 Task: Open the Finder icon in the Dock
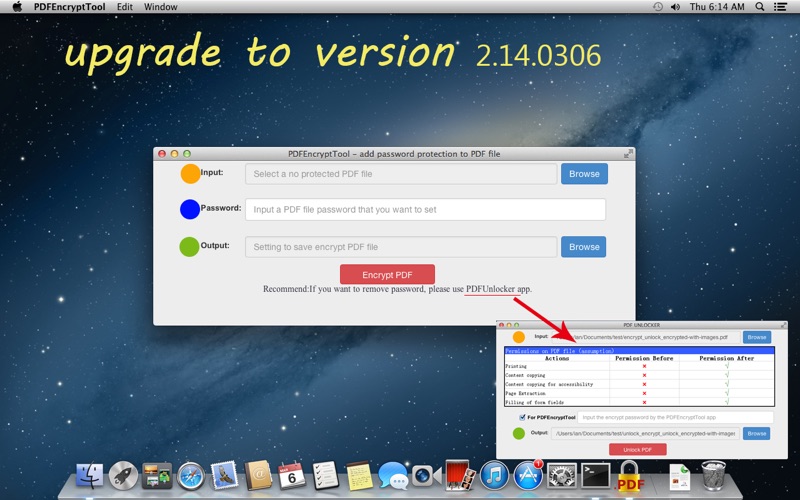click(x=89, y=476)
